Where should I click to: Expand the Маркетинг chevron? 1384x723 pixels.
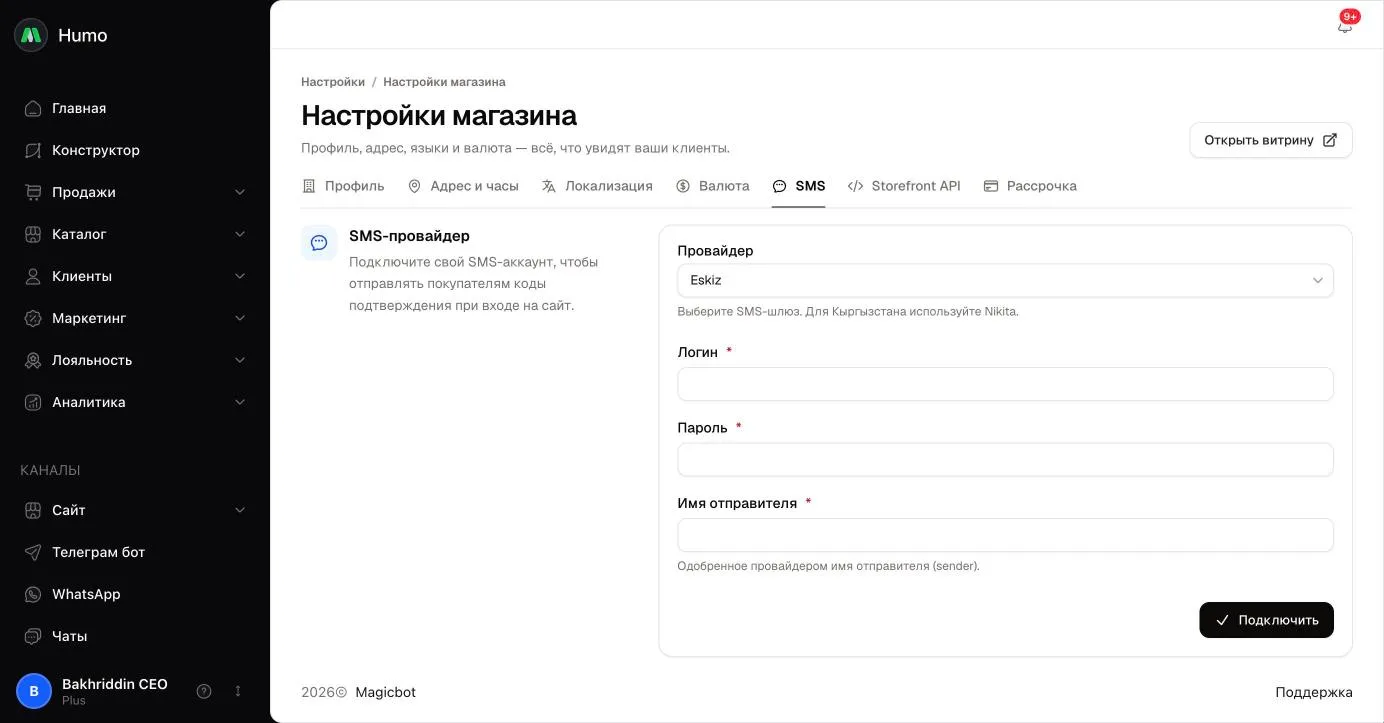(240, 318)
